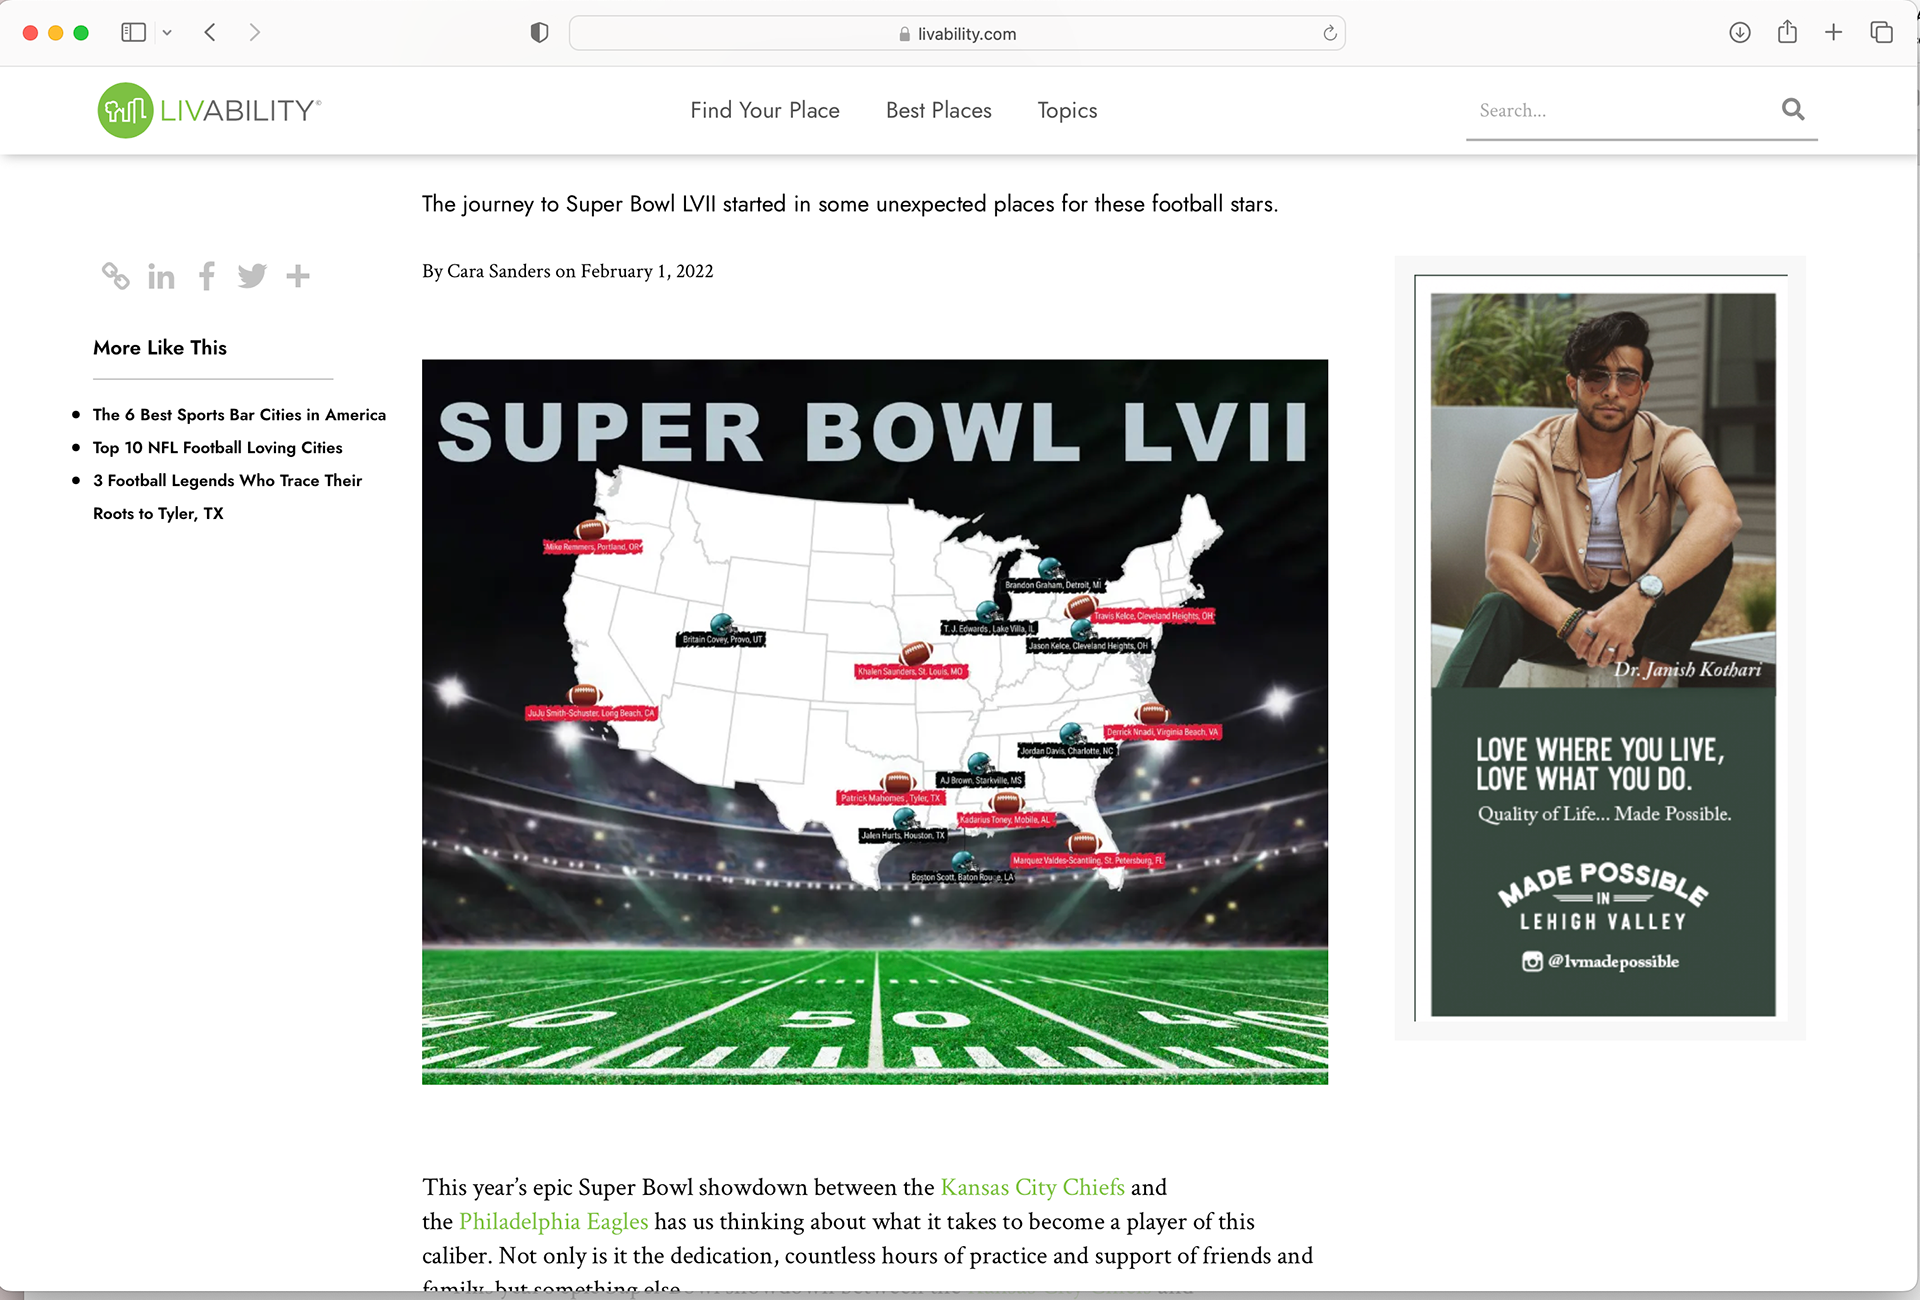
Task: Click the Livability logo
Action: tap(209, 110)
